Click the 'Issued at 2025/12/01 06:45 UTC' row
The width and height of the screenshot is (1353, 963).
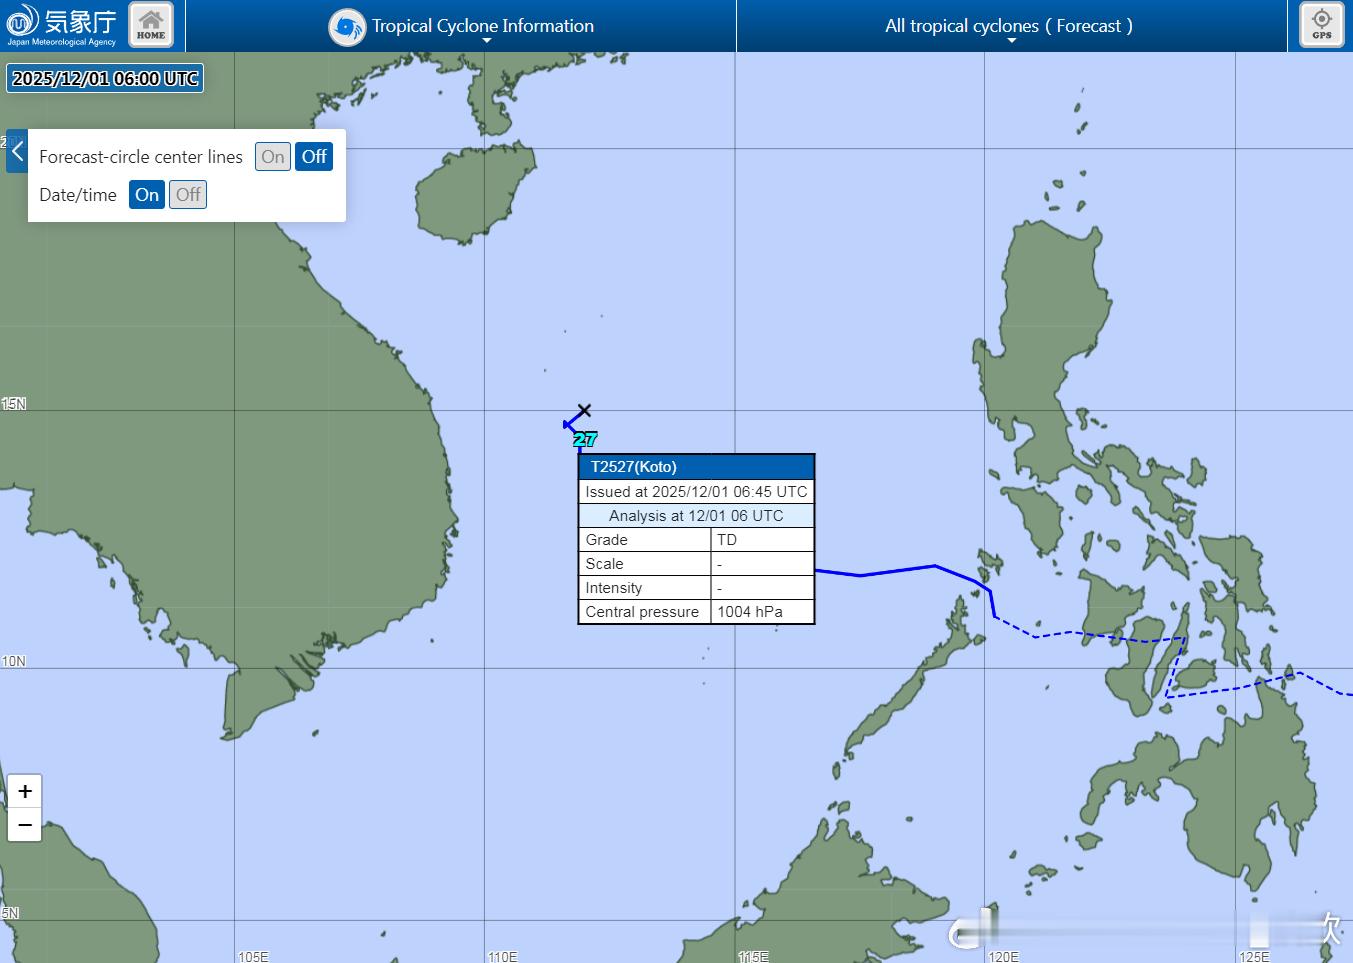[696, 492]
